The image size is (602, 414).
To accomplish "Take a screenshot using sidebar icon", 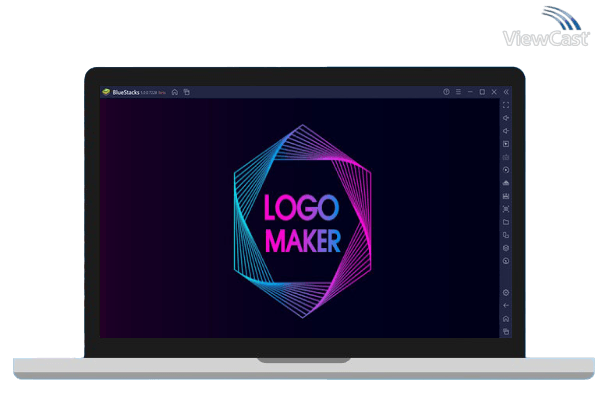I will [x=506, y=209].
